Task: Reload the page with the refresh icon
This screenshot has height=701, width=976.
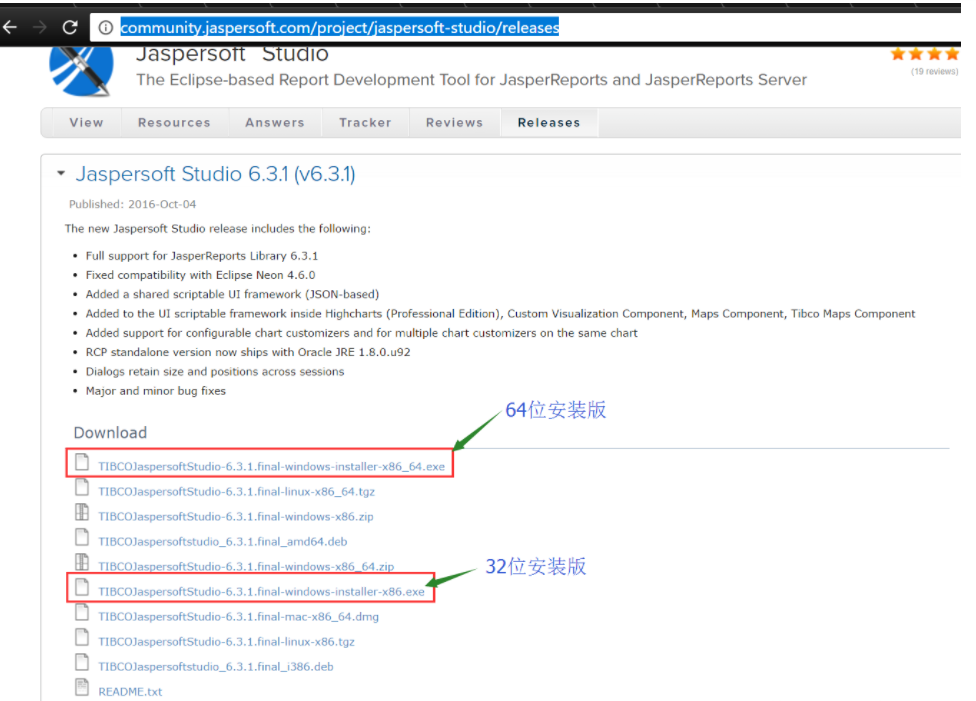Action: [x=70, y=27]
